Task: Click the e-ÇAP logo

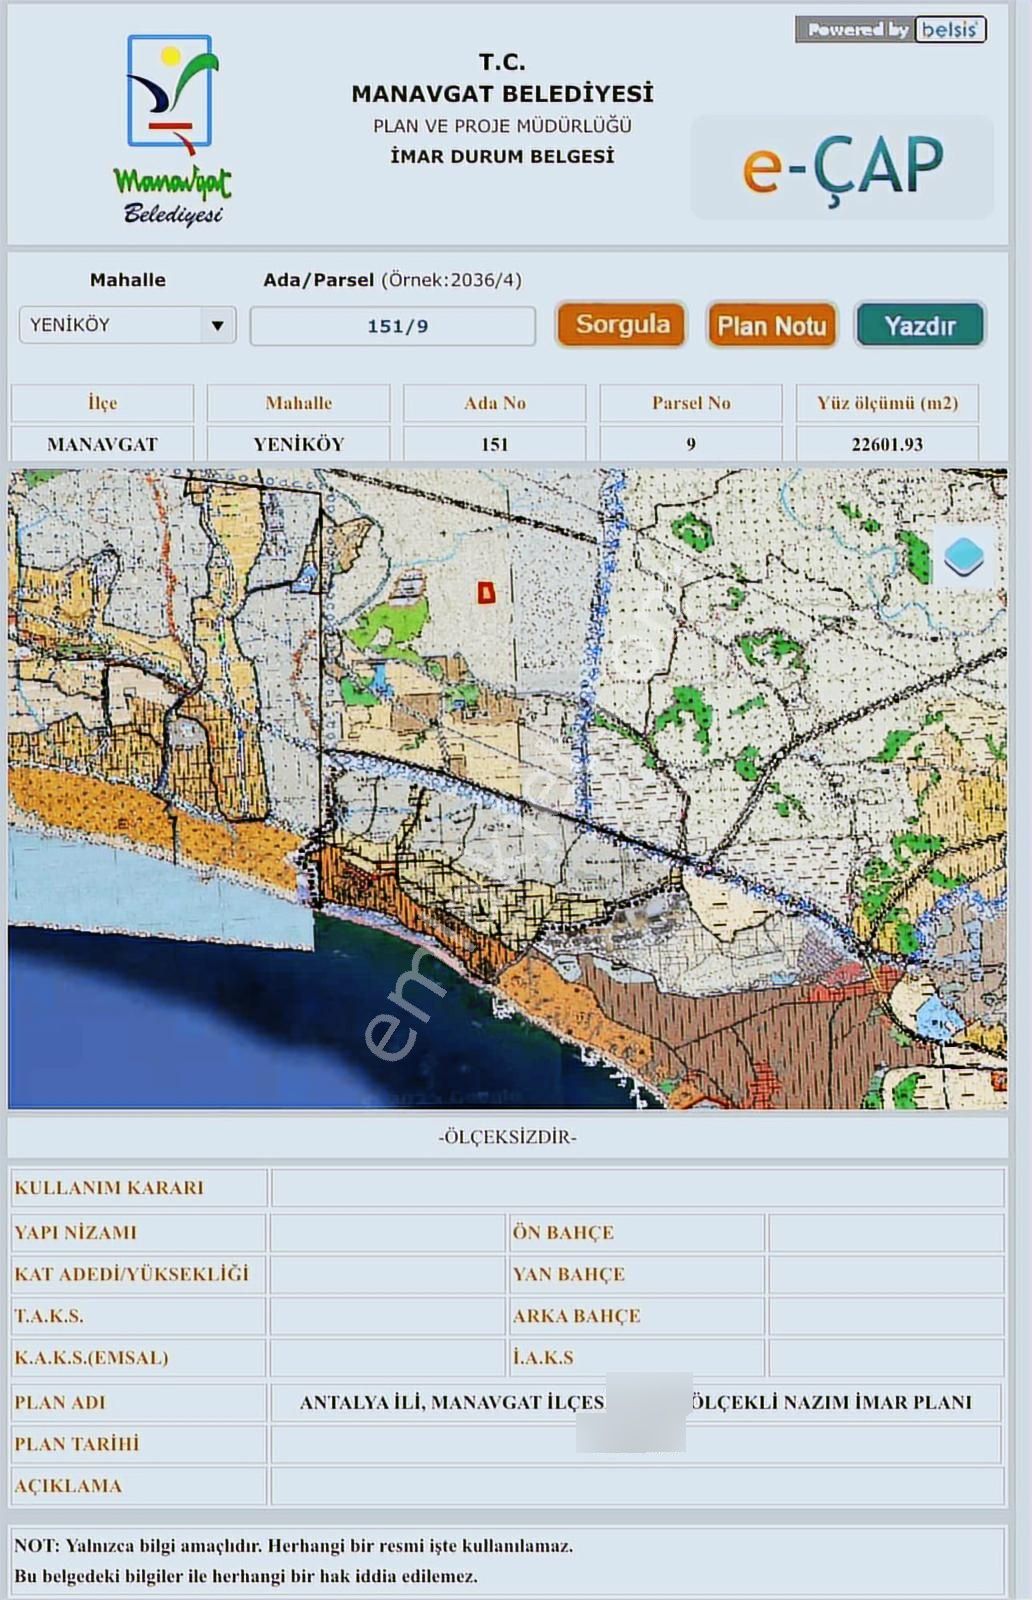Action: [x=842, y=167]
